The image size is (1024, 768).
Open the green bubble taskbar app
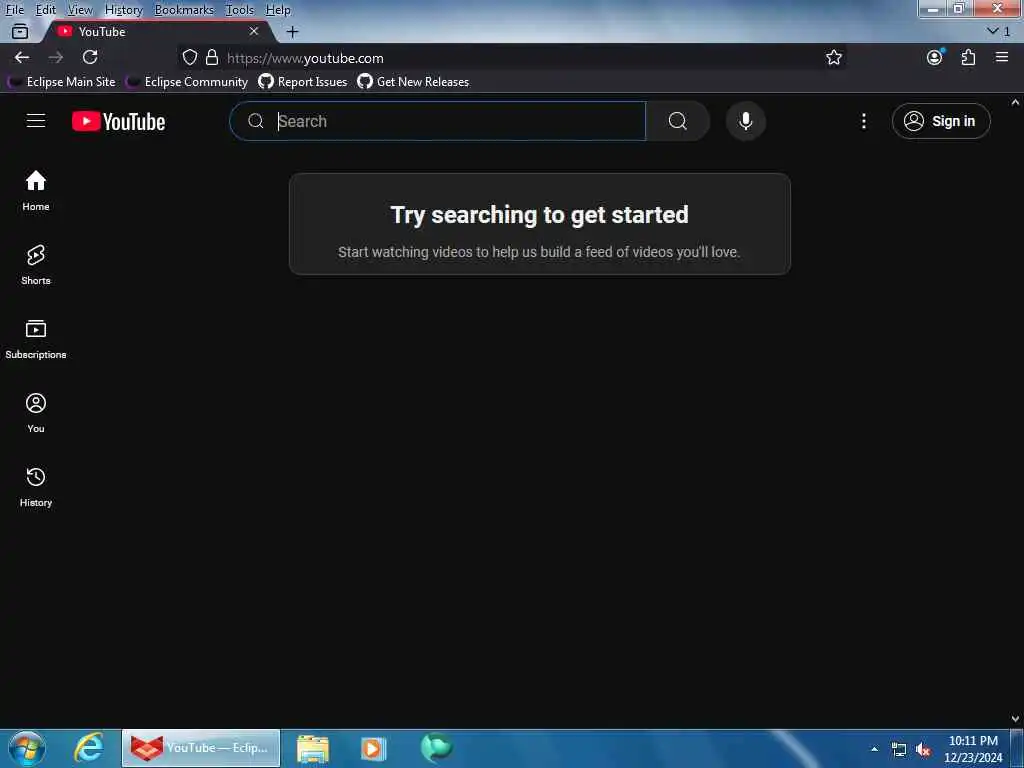pyautogui.click(x=436, y=748)
